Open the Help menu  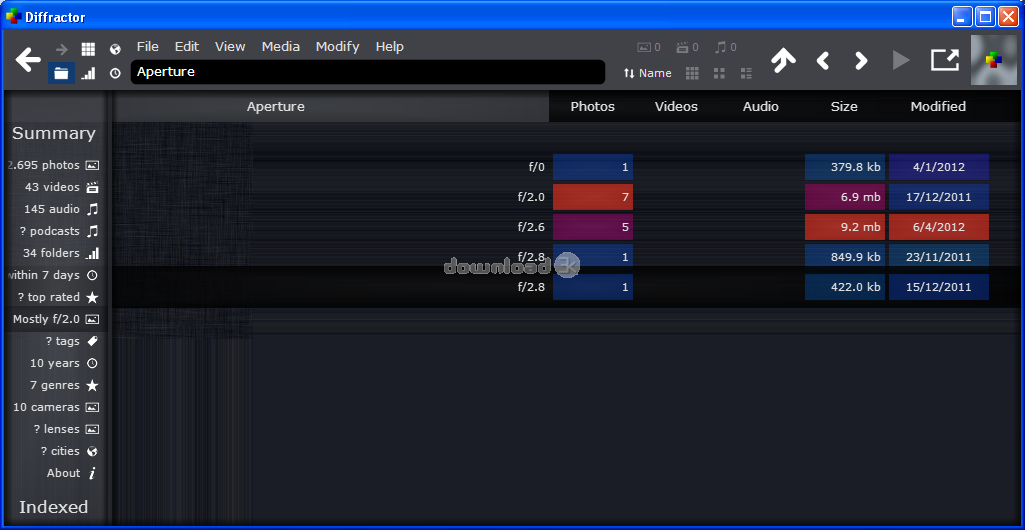tap(390, 46)
